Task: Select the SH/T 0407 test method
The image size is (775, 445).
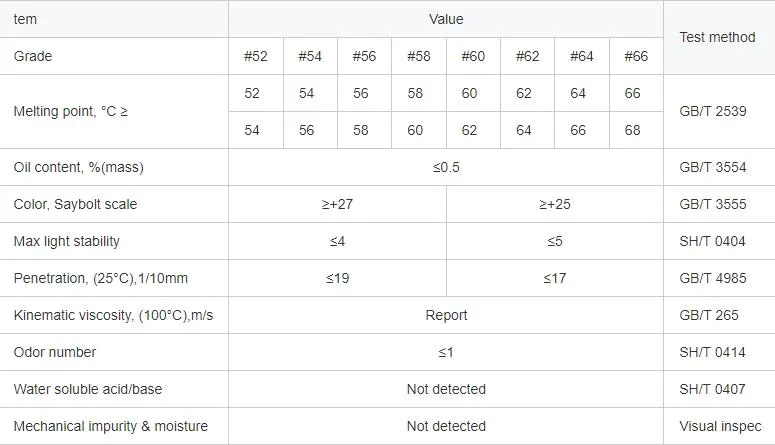Action: 712,389
